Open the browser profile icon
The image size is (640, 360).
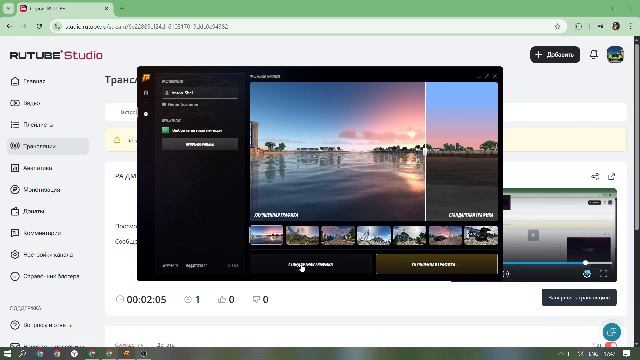(616, 26)
